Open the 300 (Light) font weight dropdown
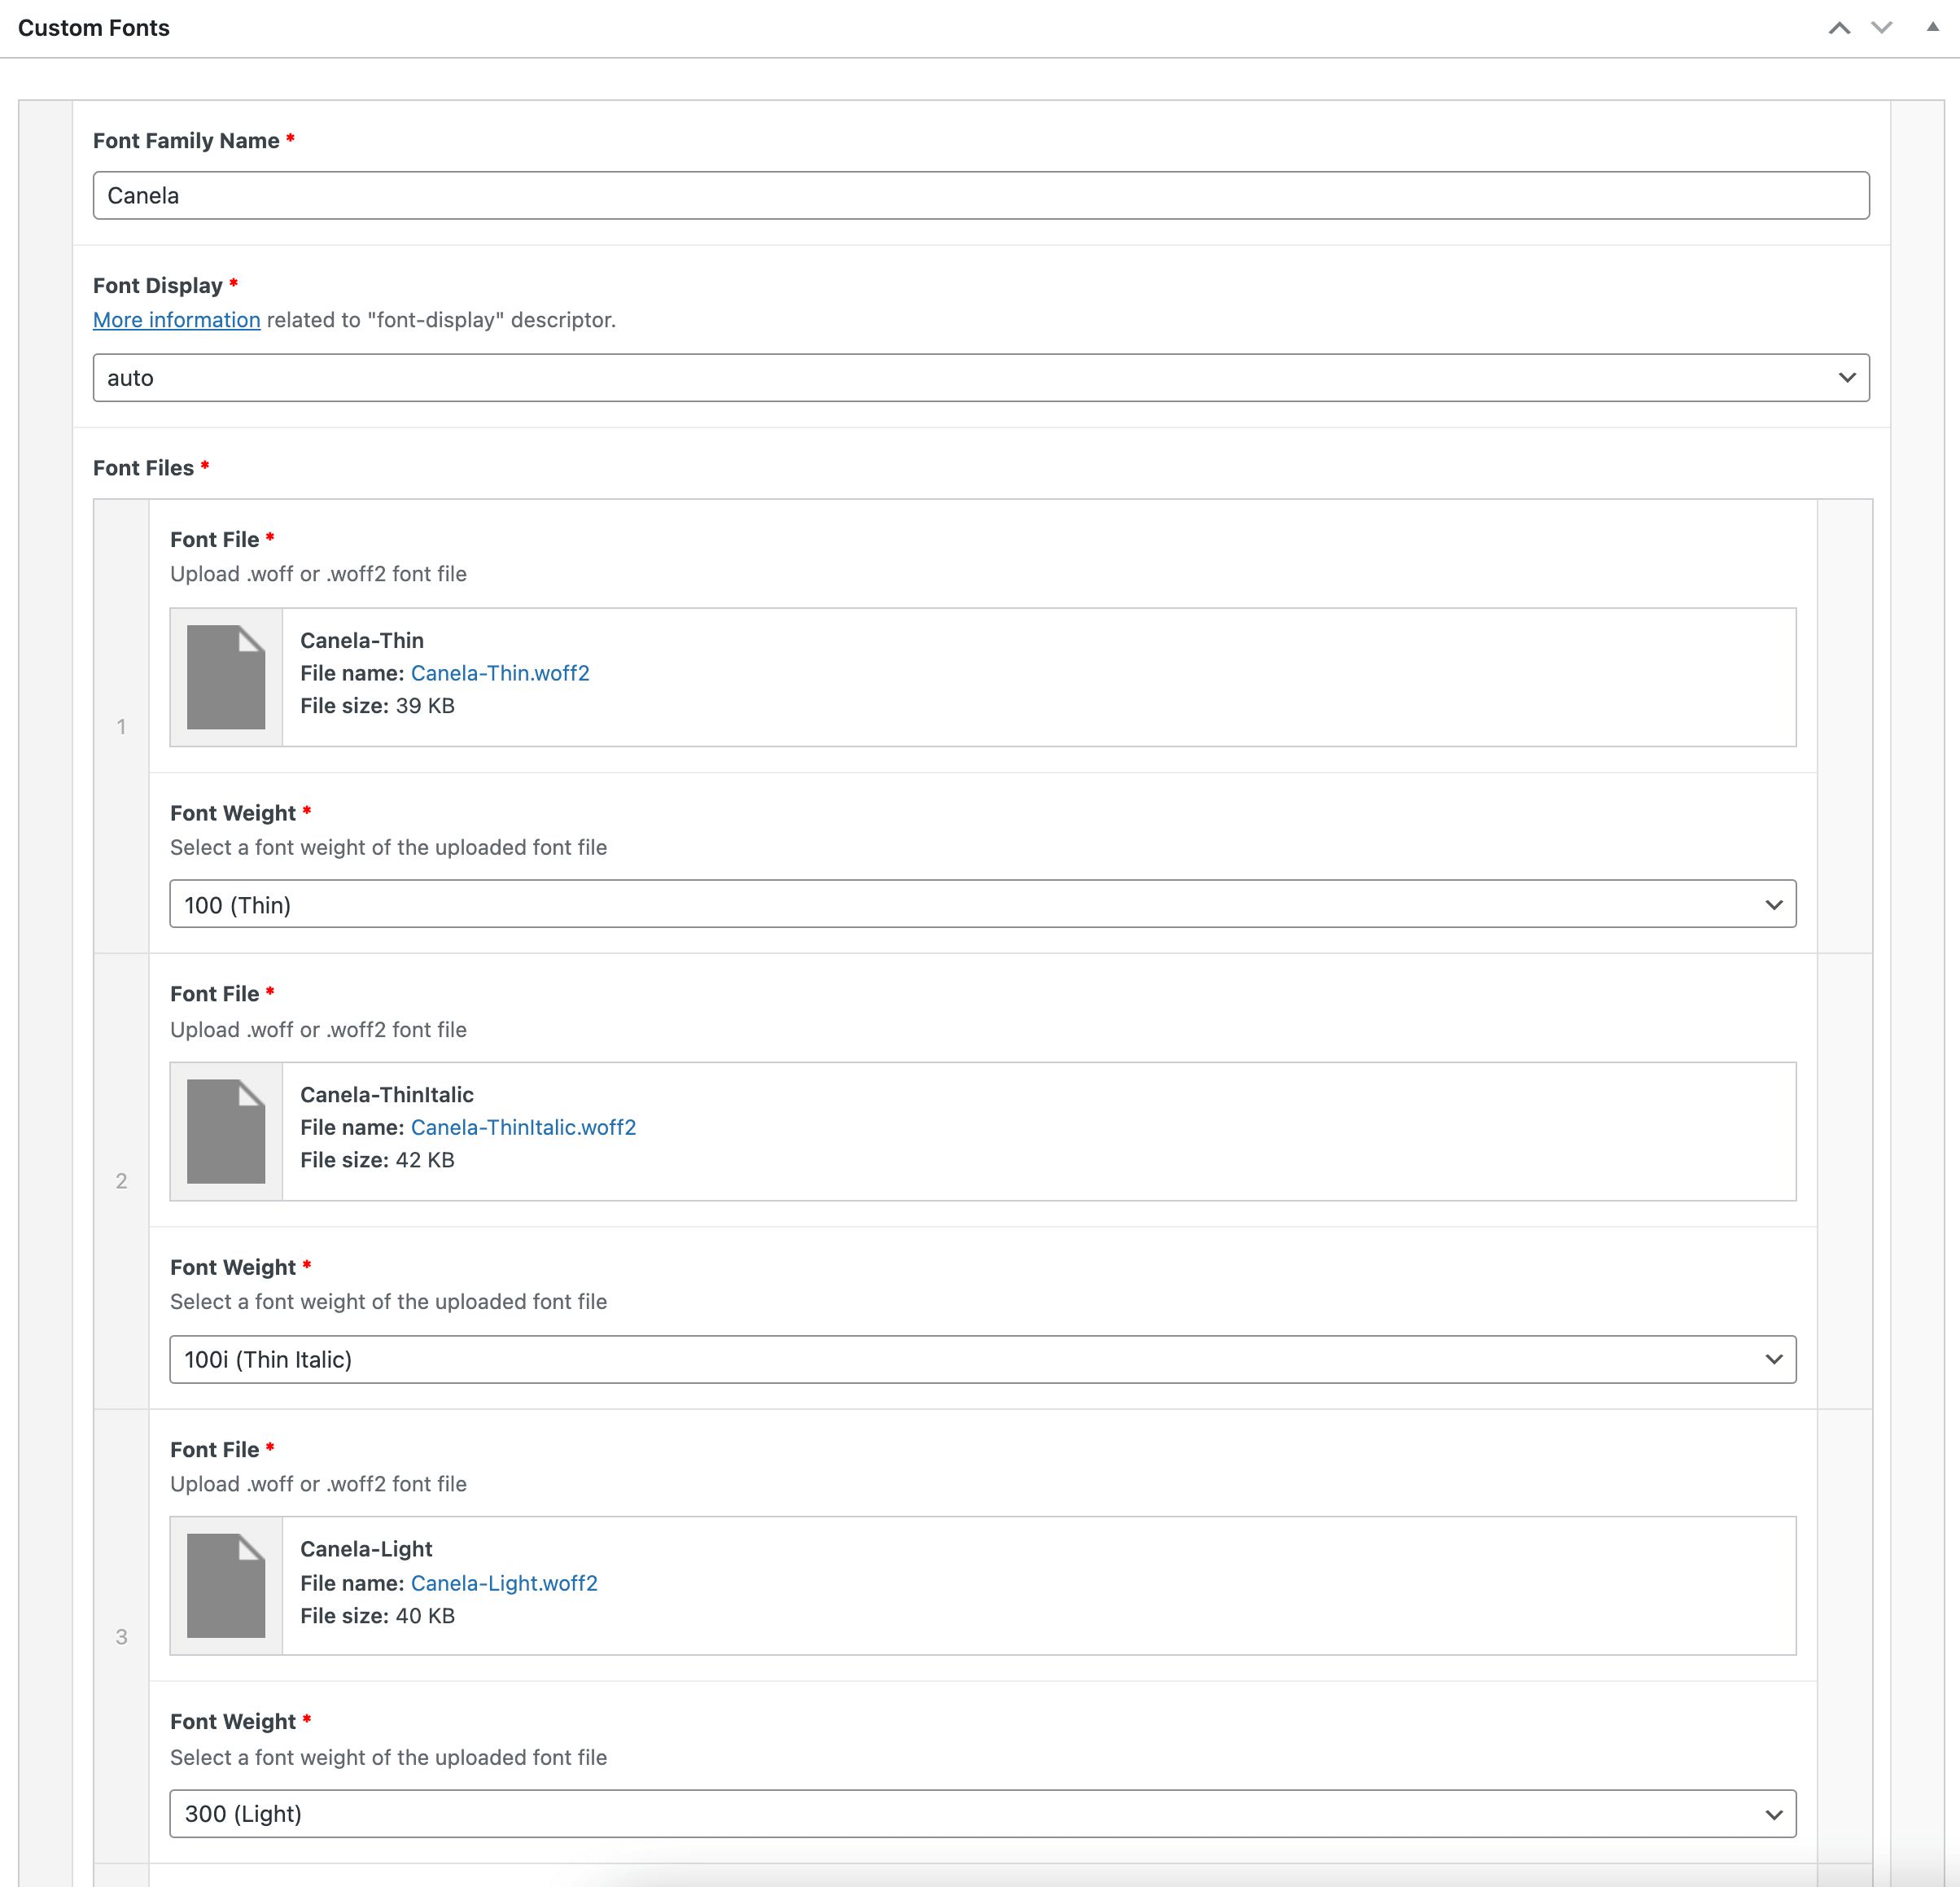Screen dimensions: 1960x1887 pyautogui.click(x=982, y=1813)
